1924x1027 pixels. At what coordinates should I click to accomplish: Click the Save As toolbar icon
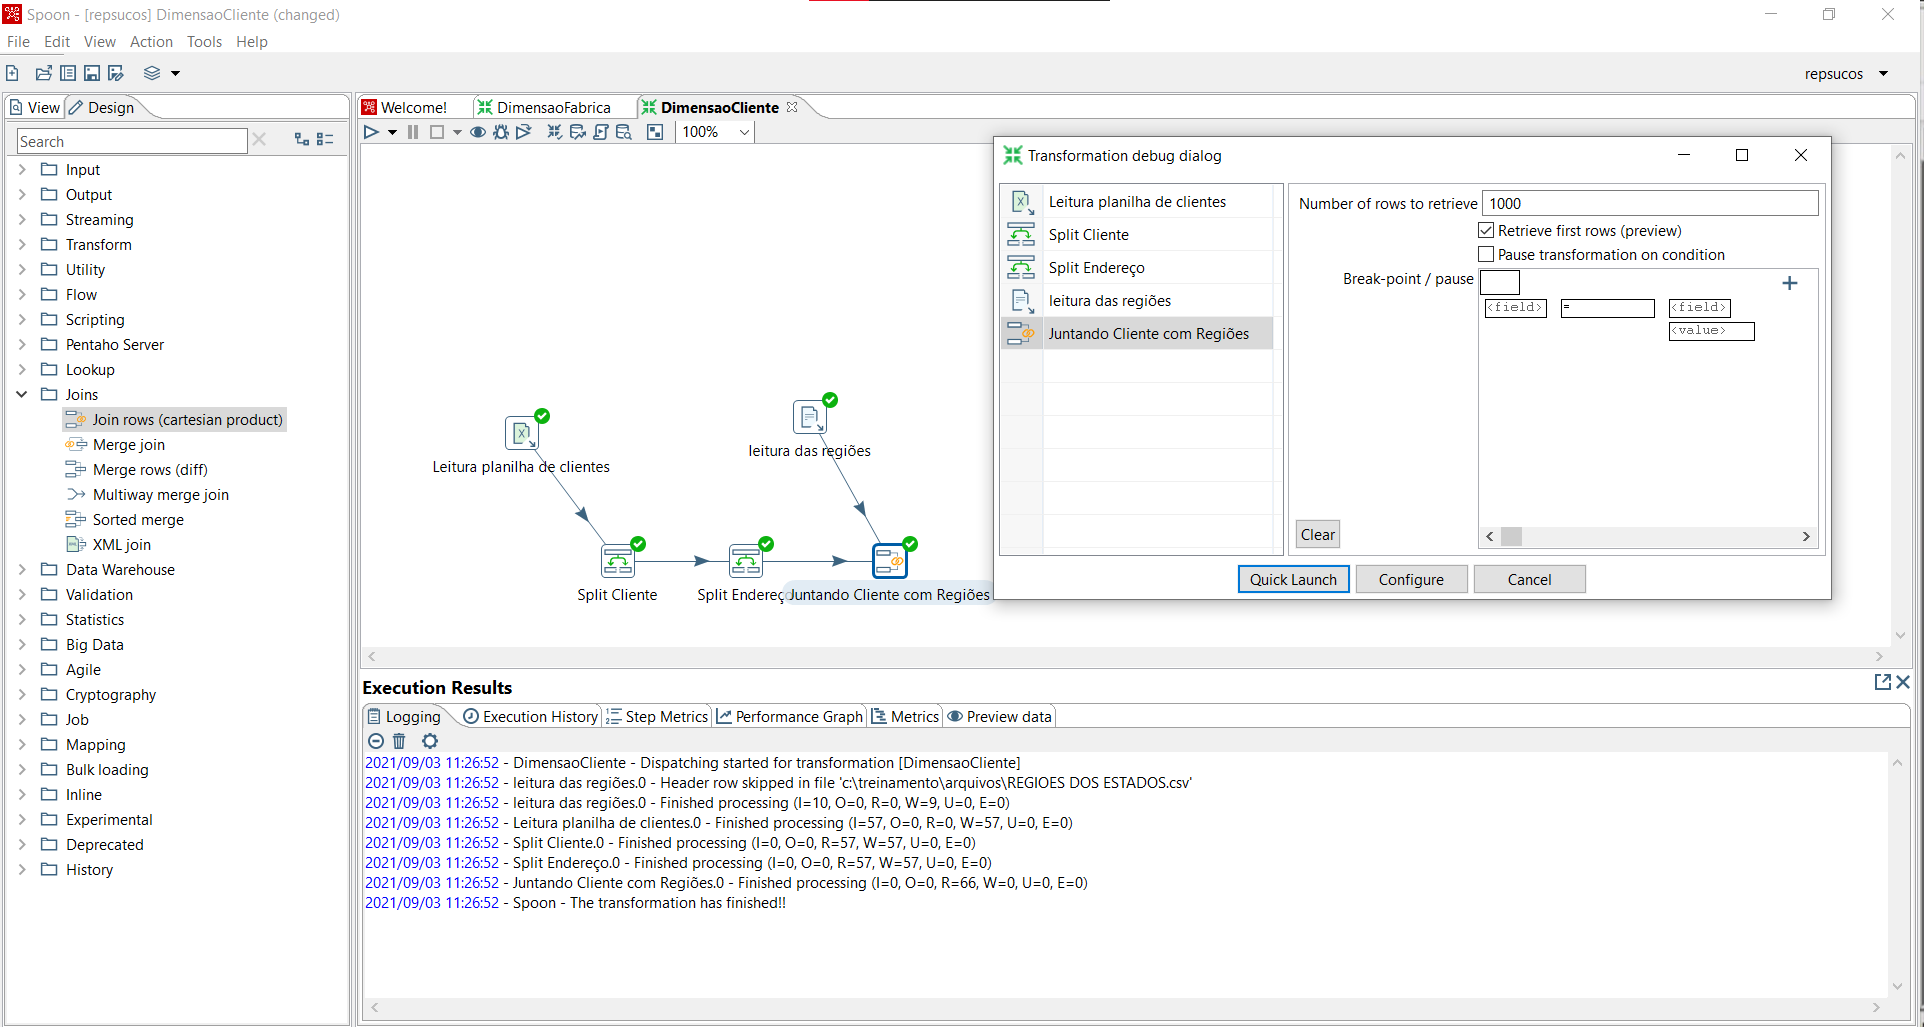(116, 73)
